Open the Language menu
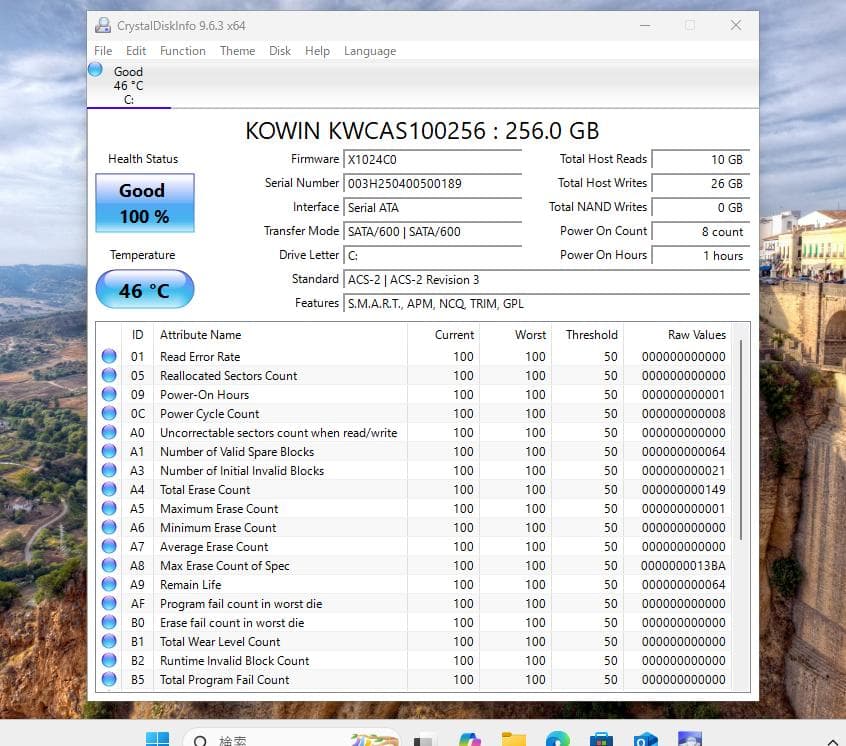Screen dimensions: 846x746 coord(370,51)
